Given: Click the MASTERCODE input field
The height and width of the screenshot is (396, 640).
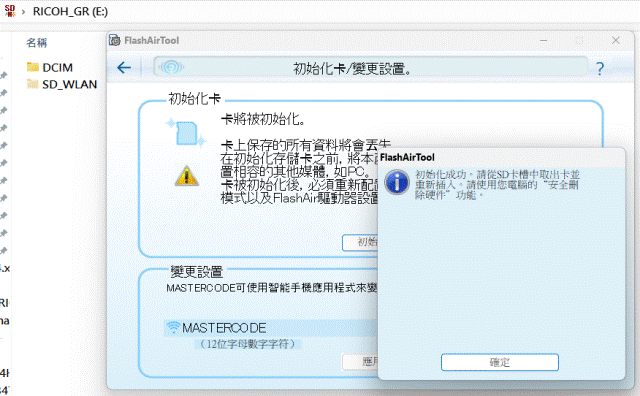Looking at the screenshot, I should 271,328.
